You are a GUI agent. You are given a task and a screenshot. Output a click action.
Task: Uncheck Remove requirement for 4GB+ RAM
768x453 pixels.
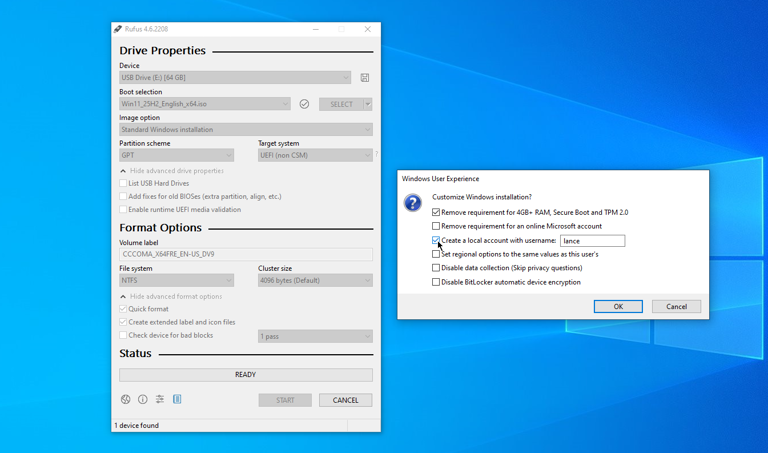[436, 212]
